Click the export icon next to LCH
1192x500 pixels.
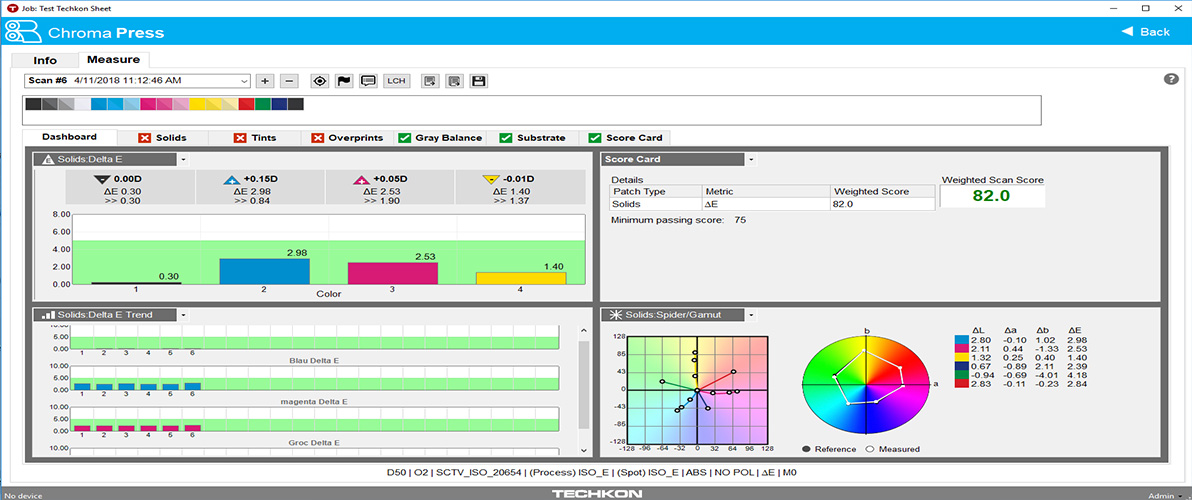pos(430,81)
